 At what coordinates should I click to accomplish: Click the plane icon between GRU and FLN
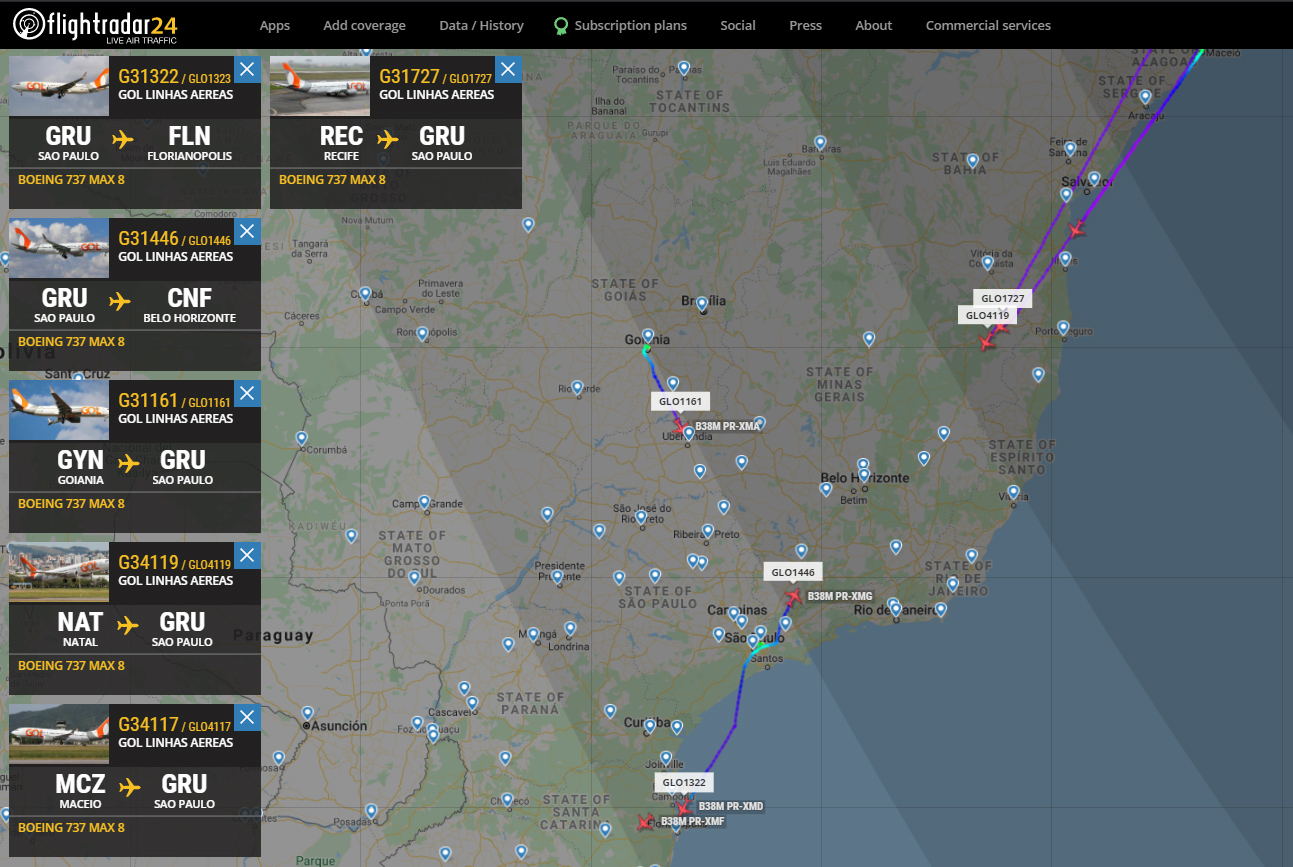click(x=123, y=139)
